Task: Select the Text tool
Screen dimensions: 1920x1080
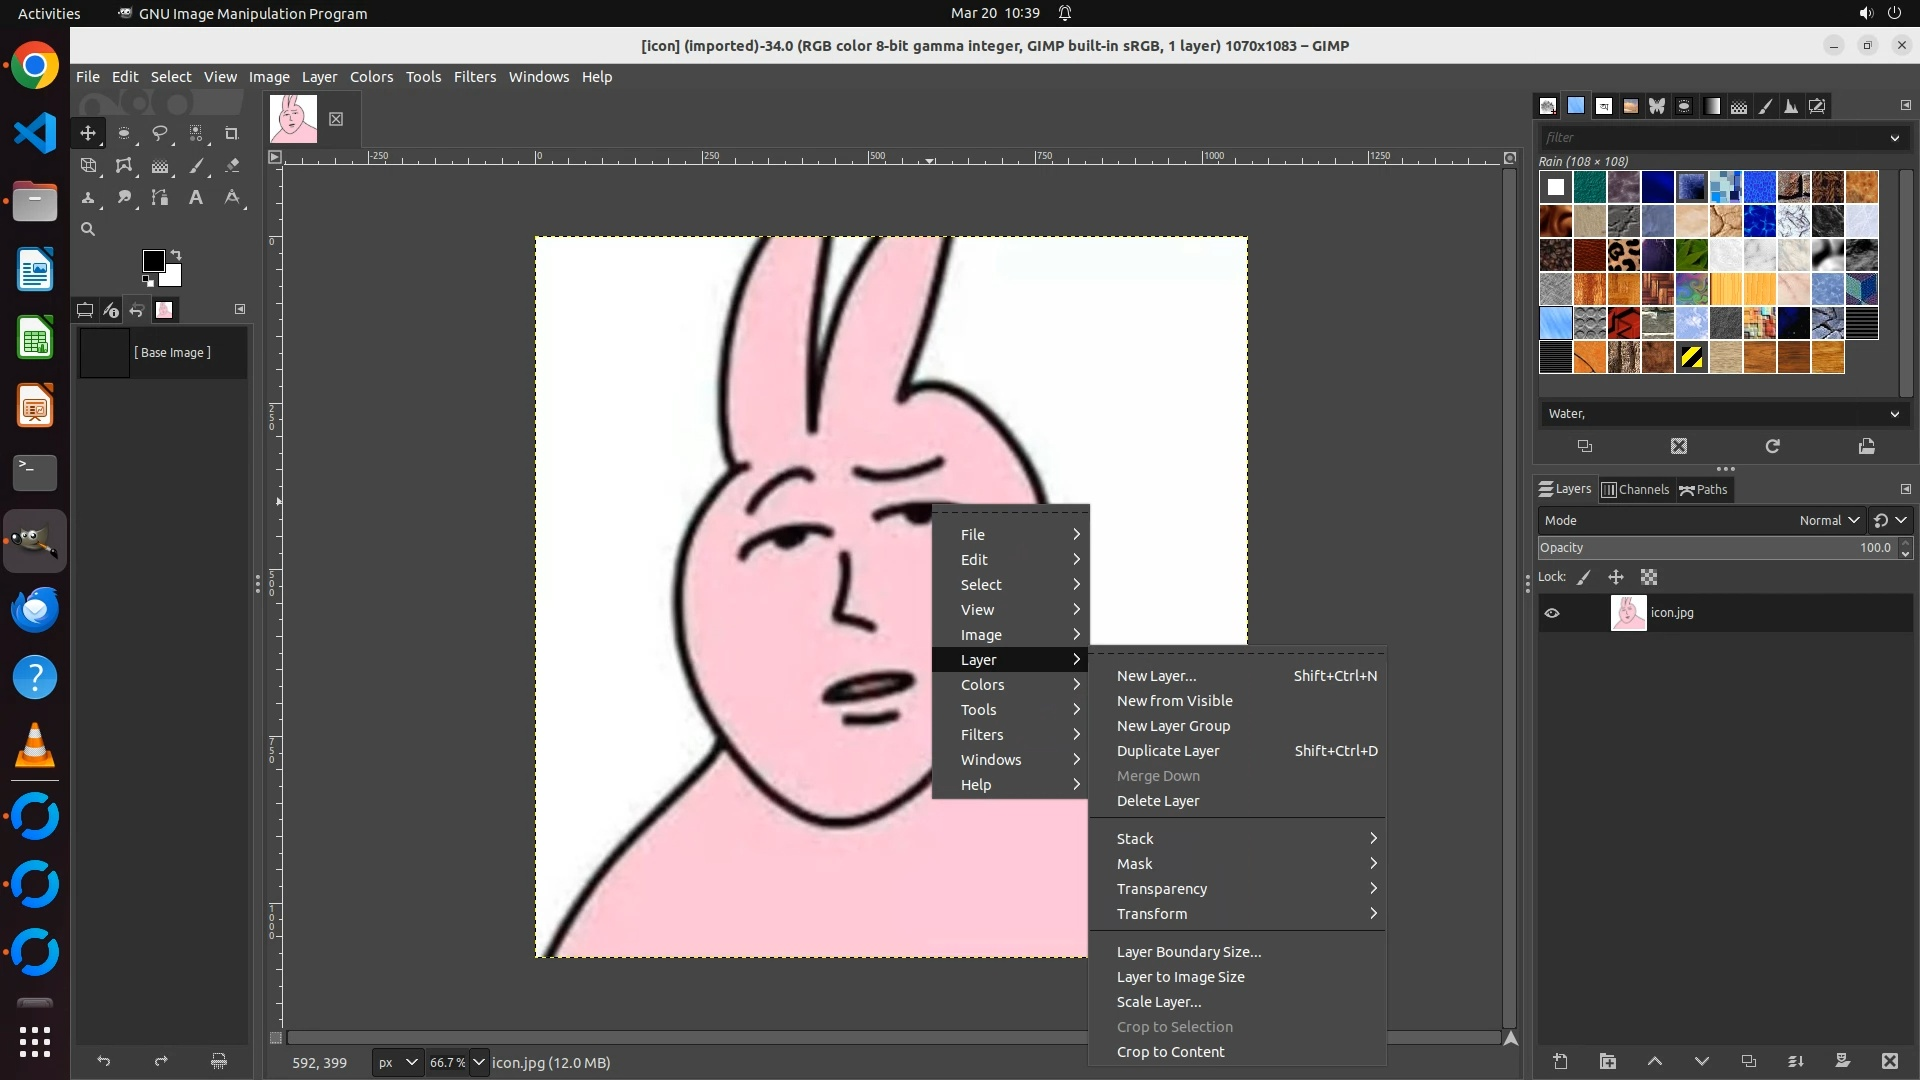Action: [x=196, y=198]
